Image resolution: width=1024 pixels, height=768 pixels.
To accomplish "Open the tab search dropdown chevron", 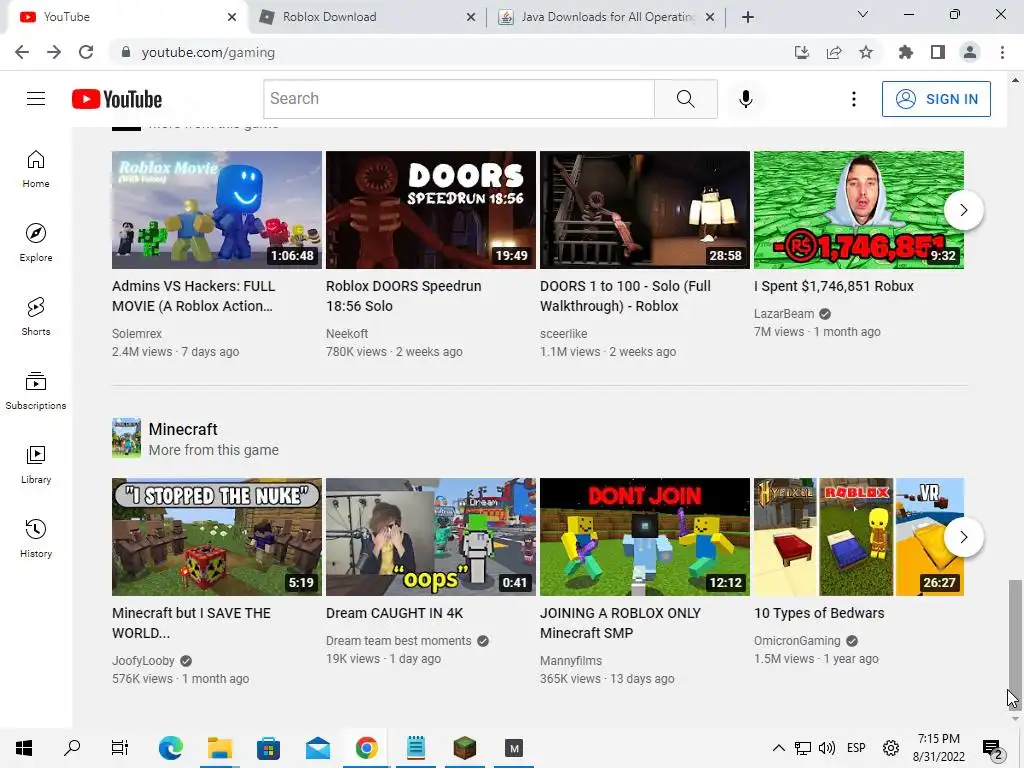I will pos(863,14).
